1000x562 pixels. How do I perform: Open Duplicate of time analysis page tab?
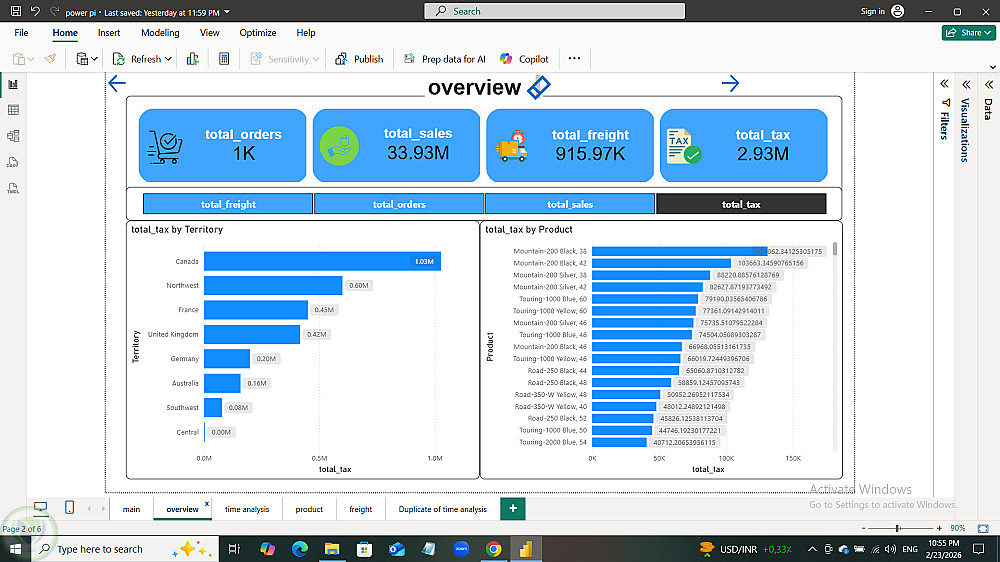pyautogui.click(x=443, y=509)
